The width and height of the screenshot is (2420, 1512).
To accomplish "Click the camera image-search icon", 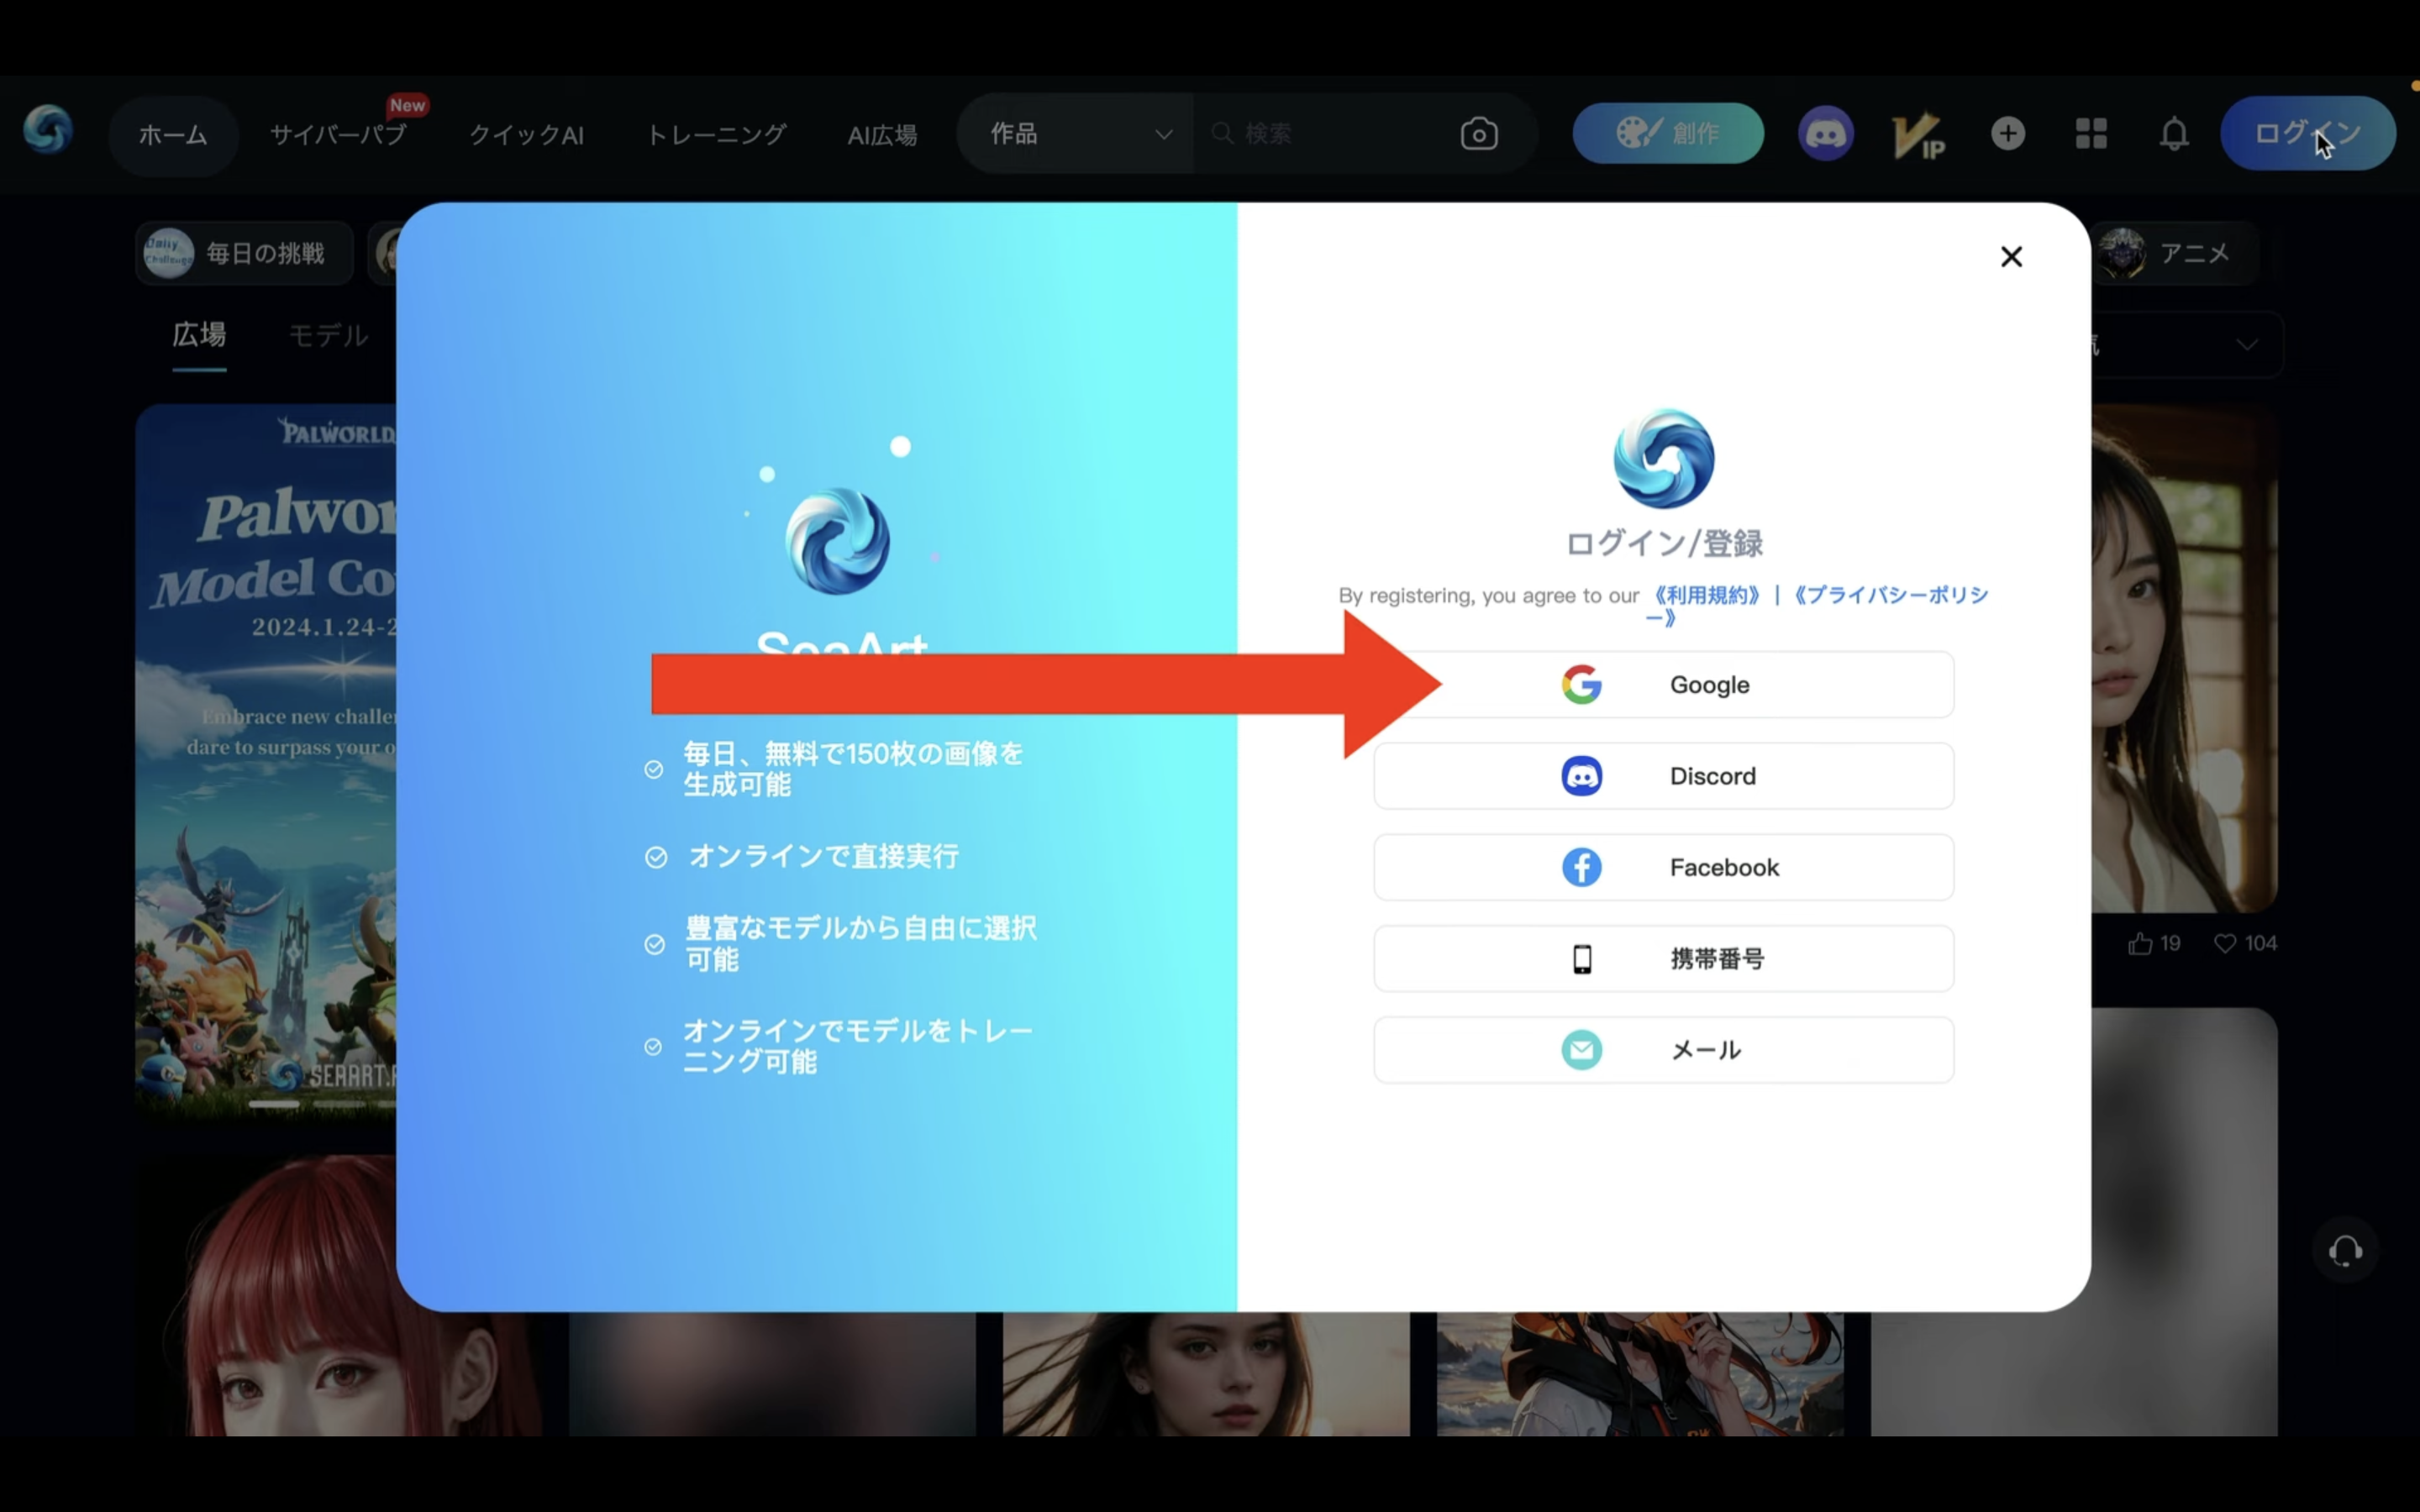I will coord(1479,133).
